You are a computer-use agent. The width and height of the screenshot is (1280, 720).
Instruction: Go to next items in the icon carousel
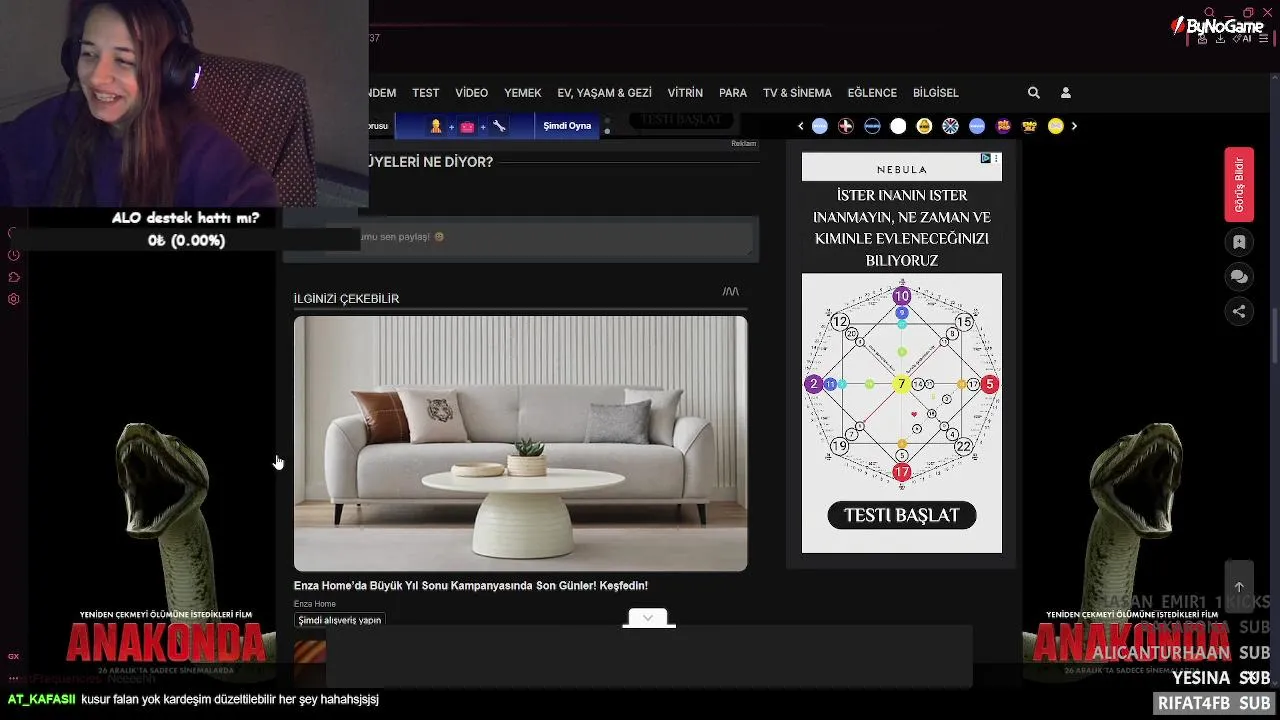(x=1074, y=126)
